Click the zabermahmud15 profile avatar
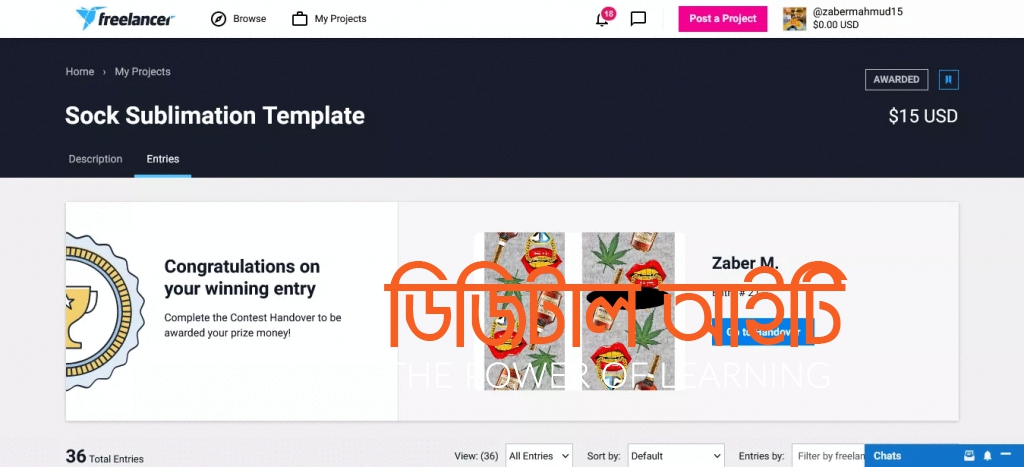Viewport: 1024px width, 467px height. click(794, 18)
